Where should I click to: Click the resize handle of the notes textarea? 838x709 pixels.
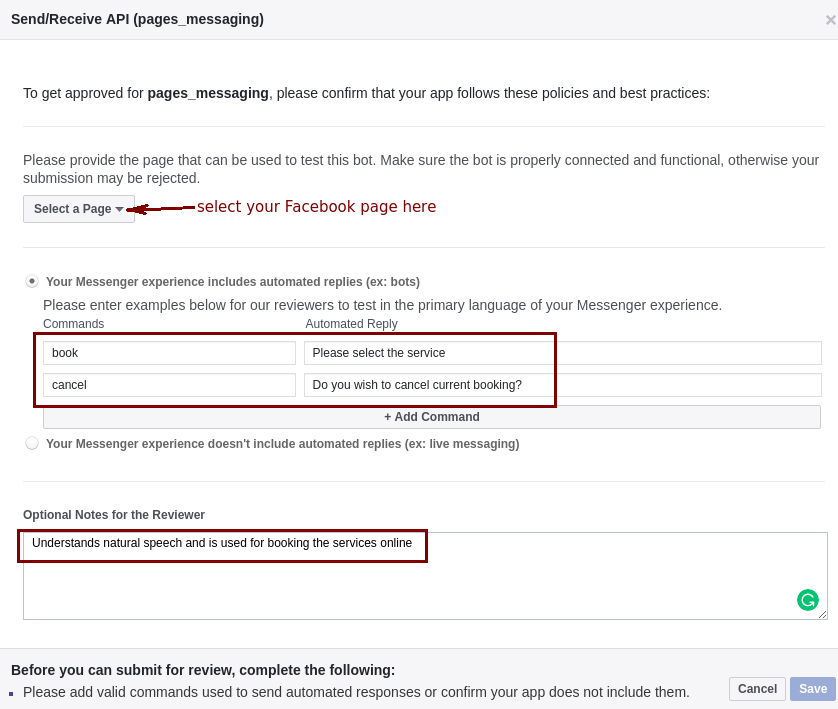[x=822, y=614]
